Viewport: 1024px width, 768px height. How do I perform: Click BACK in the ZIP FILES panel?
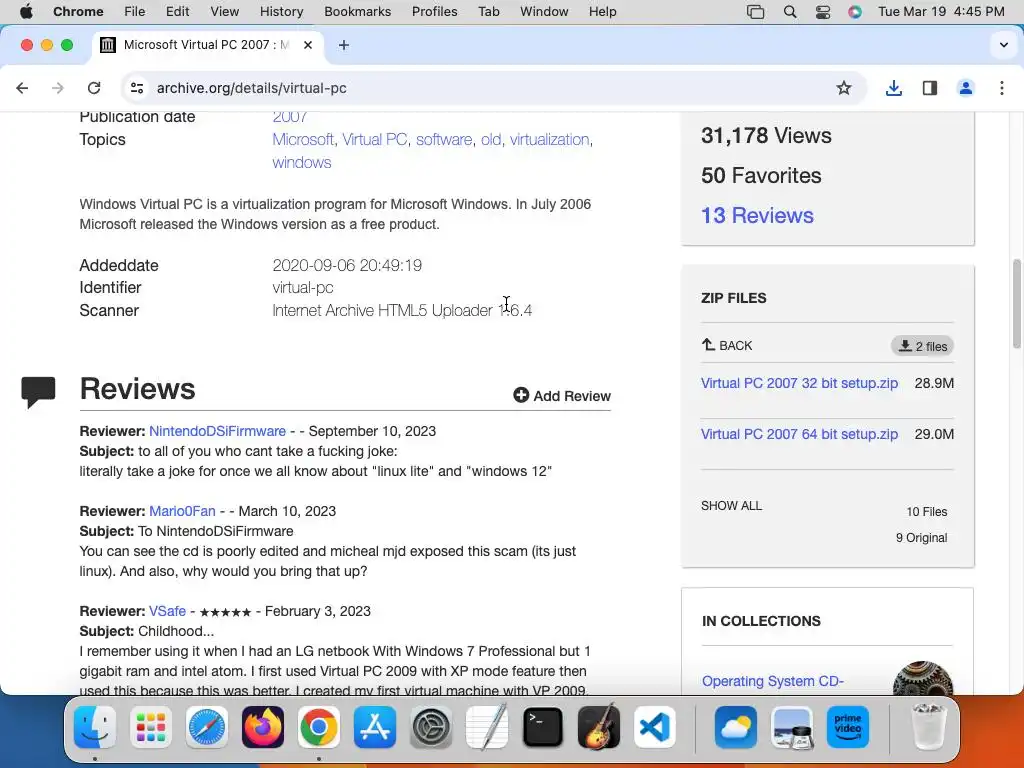(x=727, y=345)
